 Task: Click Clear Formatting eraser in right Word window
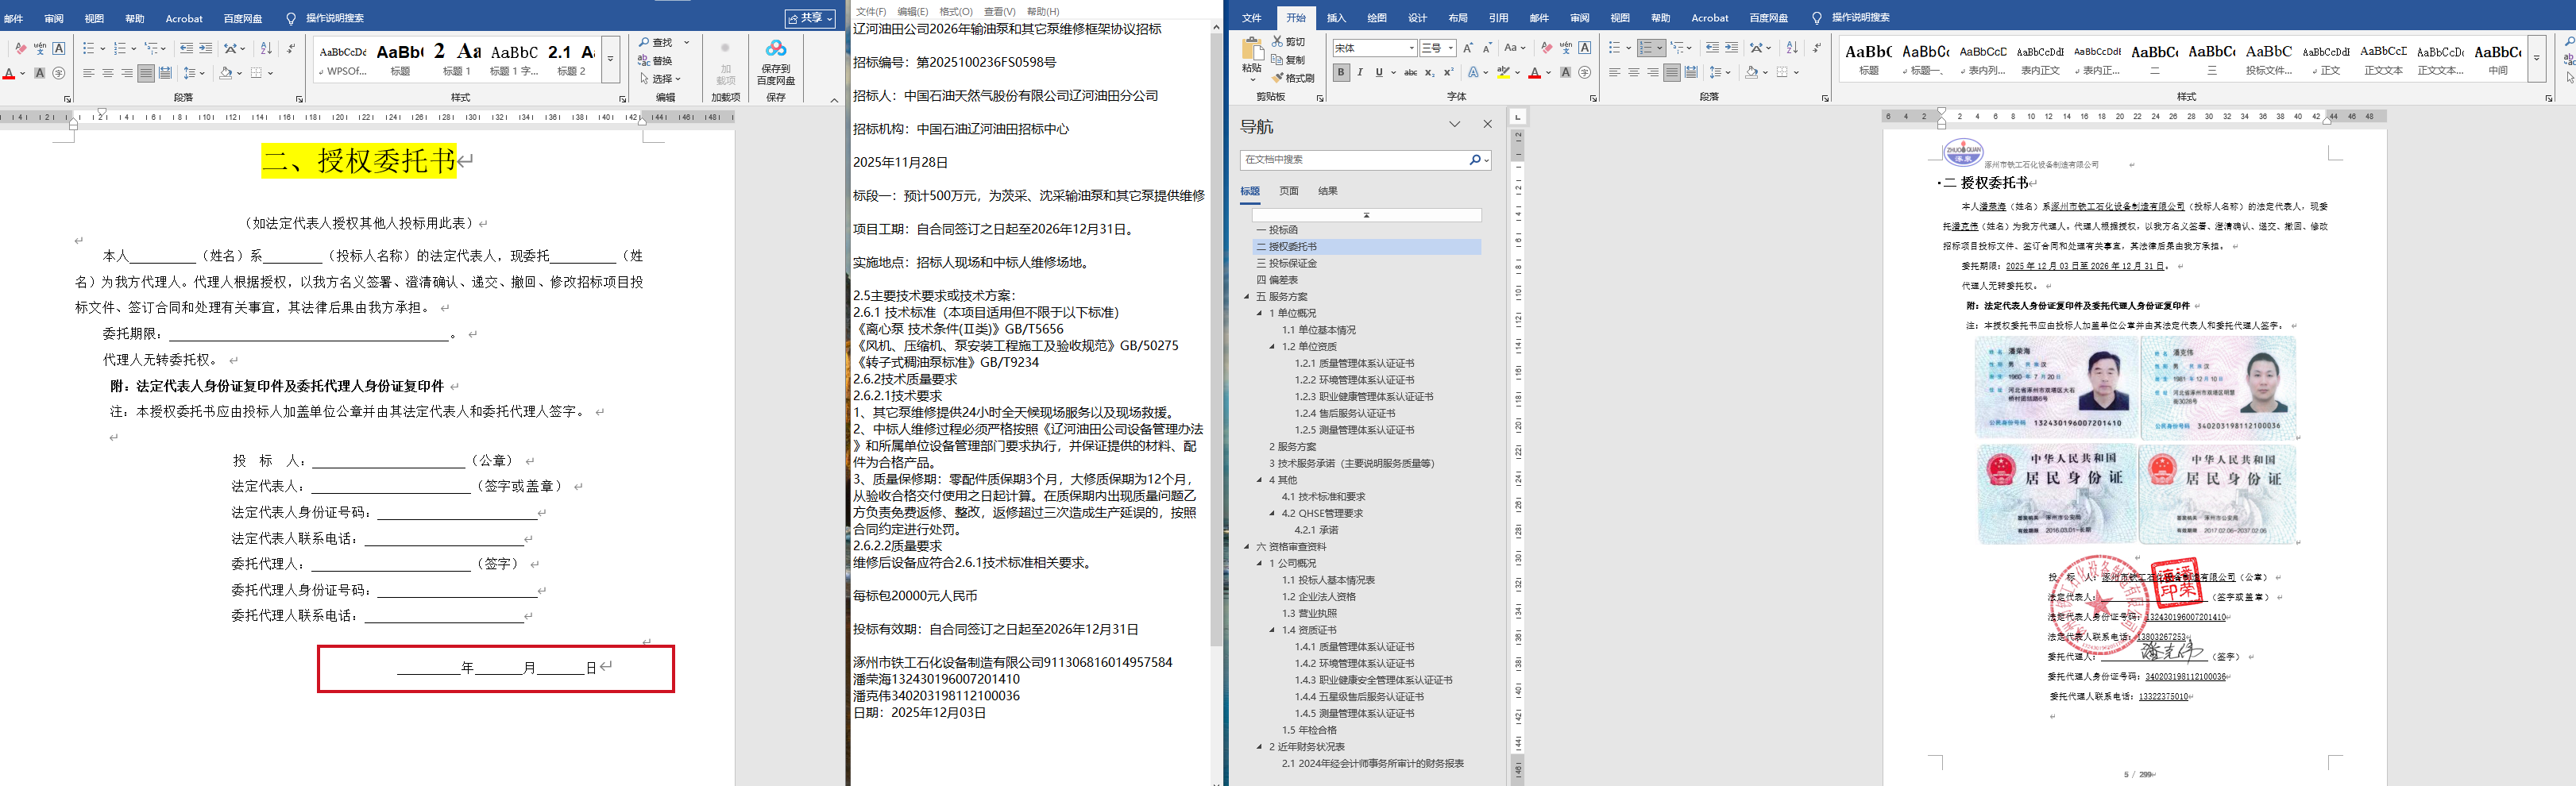point(1546,48)
